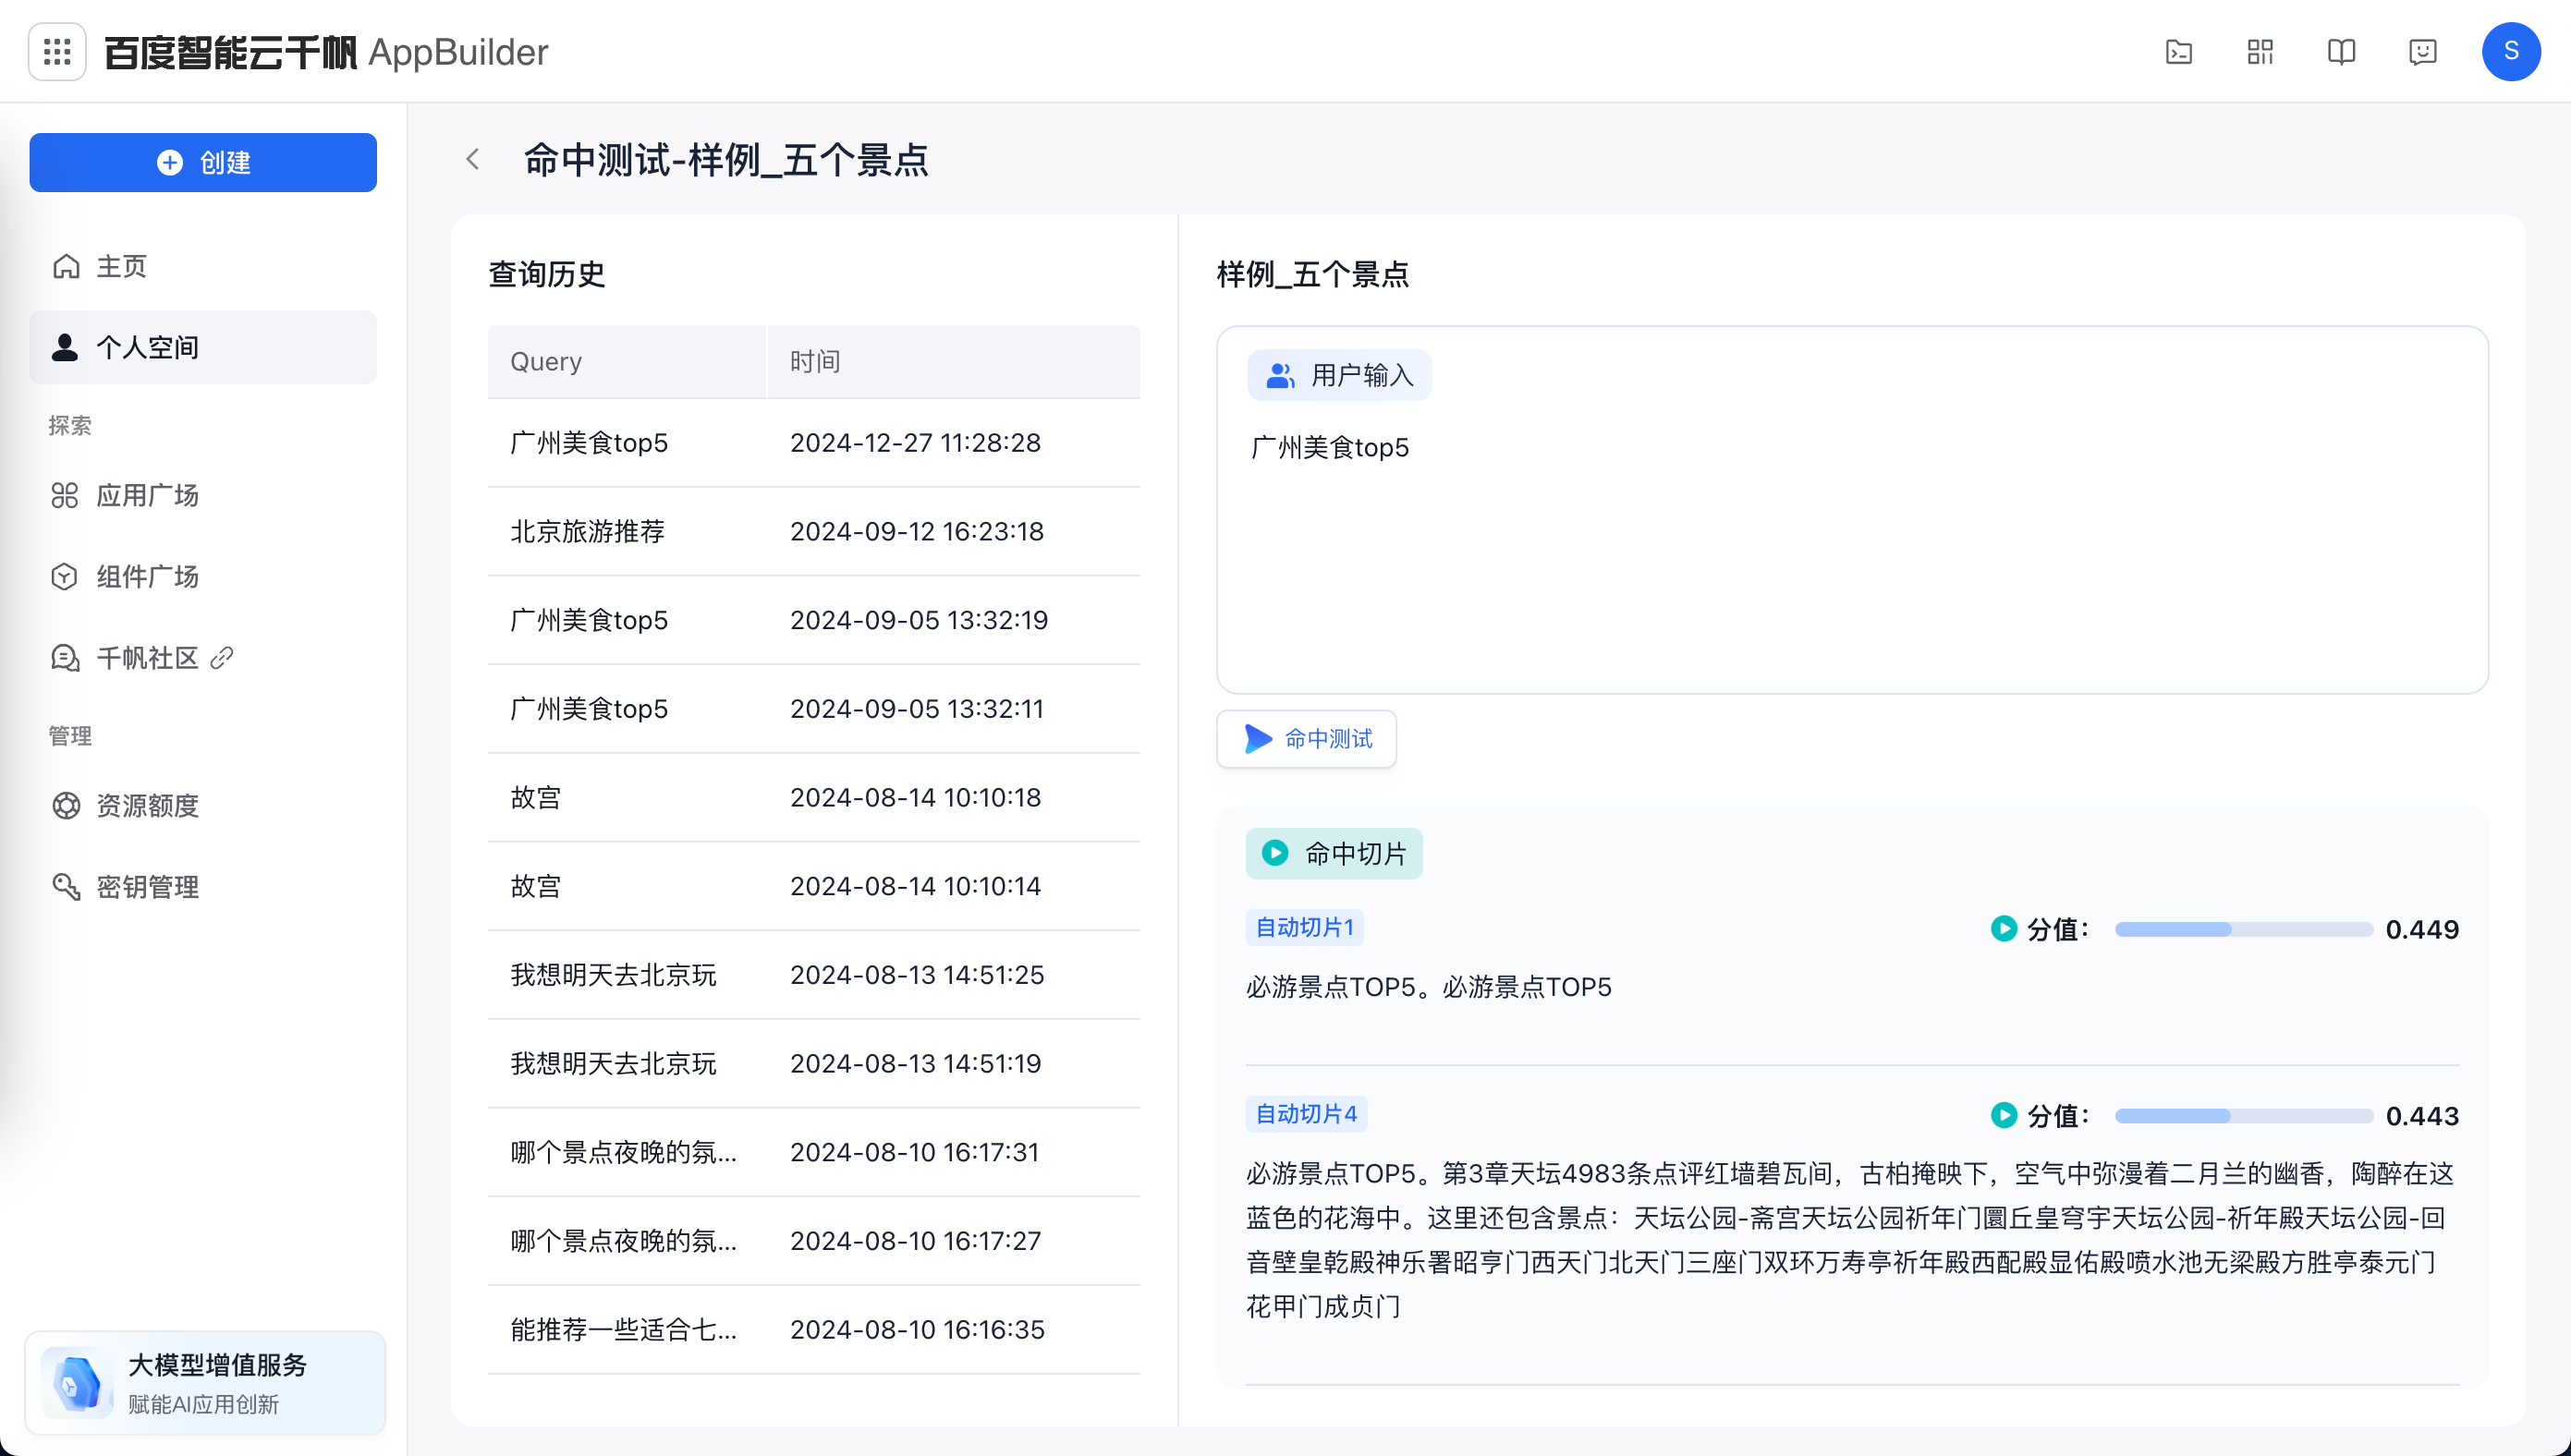
Task: Click the 用户输入 label tag
Action: (1339, 375)
